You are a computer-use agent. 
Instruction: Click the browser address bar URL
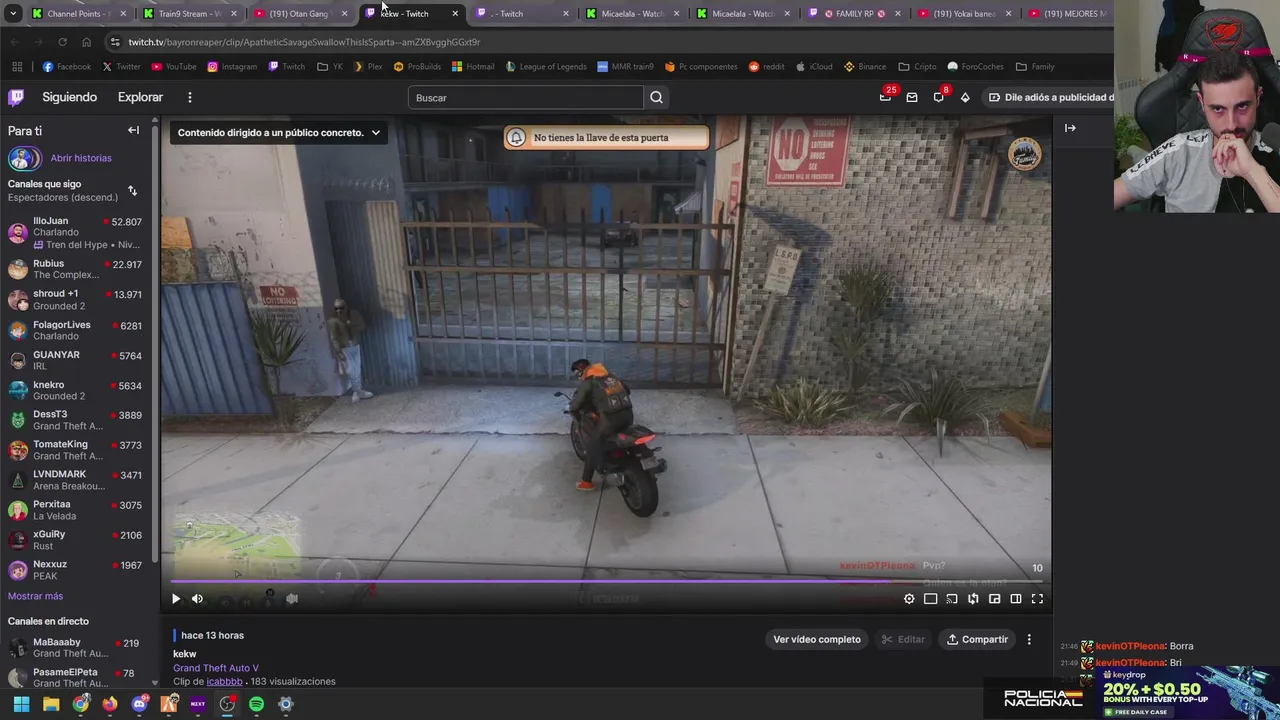[304, 42]
